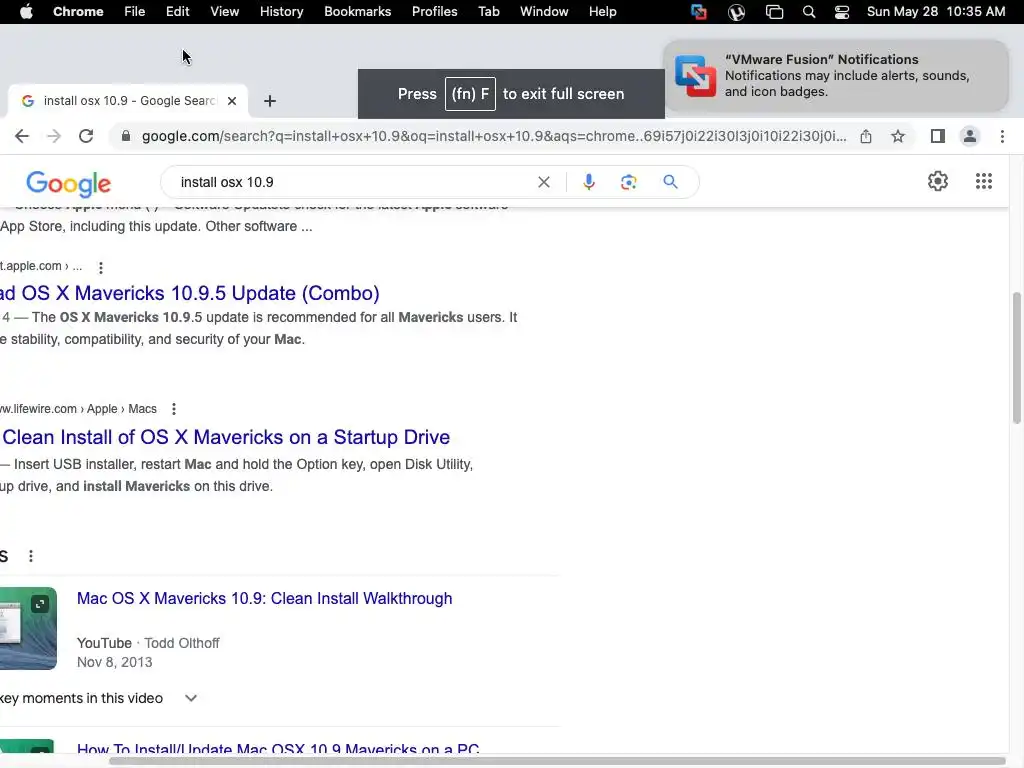Click the VMware Fusion menu bar icon
This screenshot has width=1024, height=768.
point(699,12)
